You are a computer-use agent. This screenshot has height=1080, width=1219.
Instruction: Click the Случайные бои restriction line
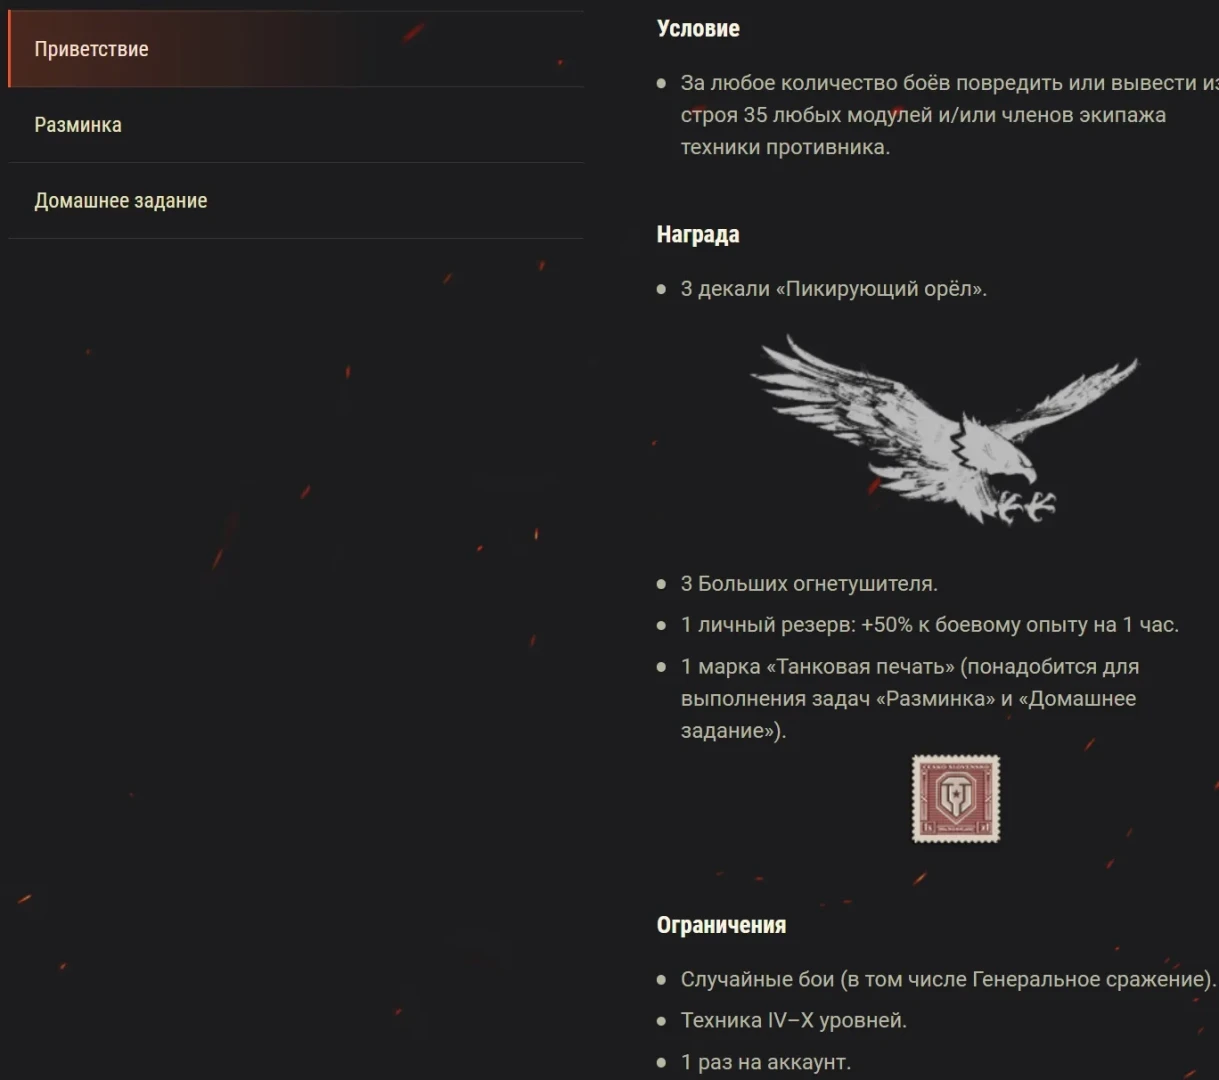[x=949, y=979]
